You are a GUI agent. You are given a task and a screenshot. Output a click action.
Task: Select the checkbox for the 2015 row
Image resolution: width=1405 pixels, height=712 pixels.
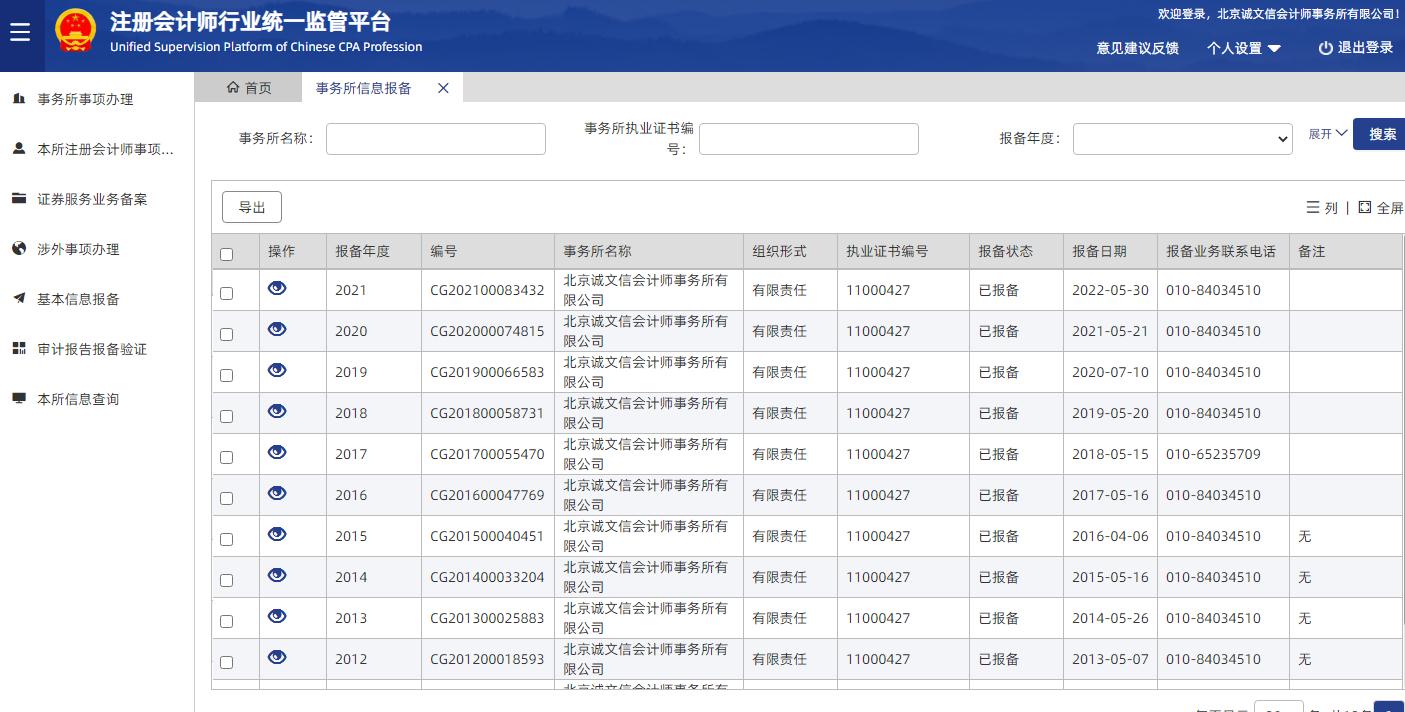pyautogui.click(x=226, y=539)
